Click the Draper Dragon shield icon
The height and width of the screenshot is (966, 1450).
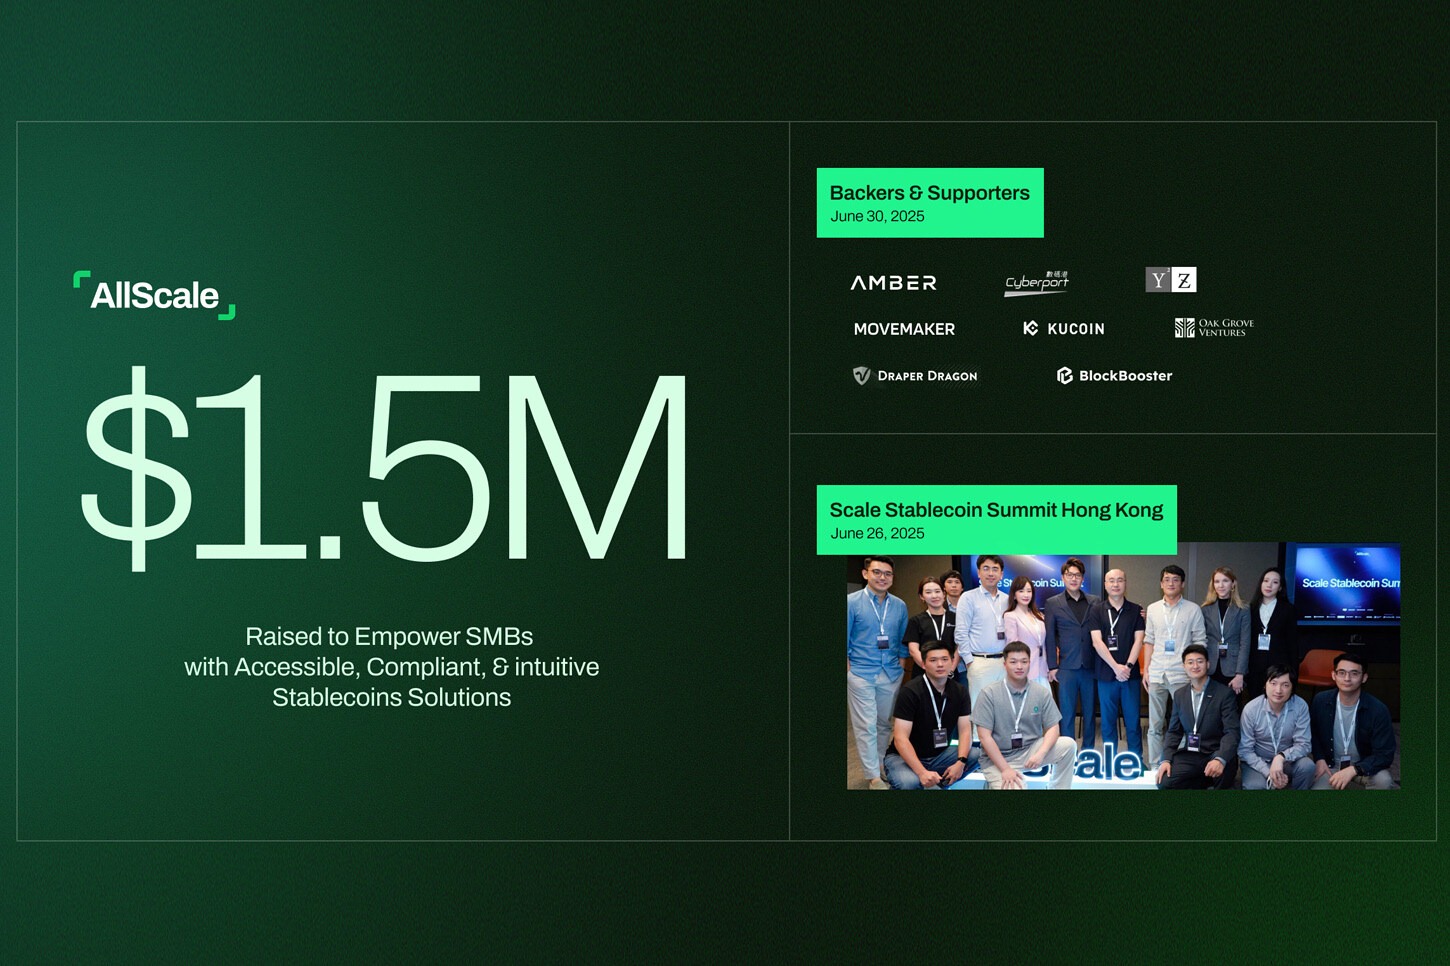(861, 376)
